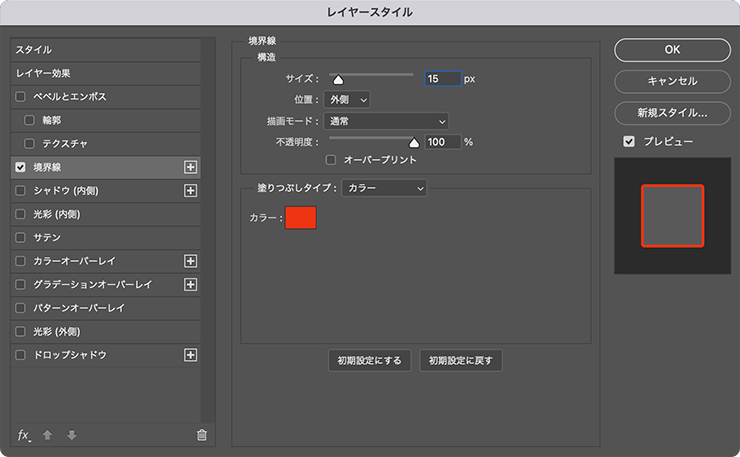Click the plus icon beside ドロップシャドウ
Screen dimensions: 740x457
[x=190, y=355]
